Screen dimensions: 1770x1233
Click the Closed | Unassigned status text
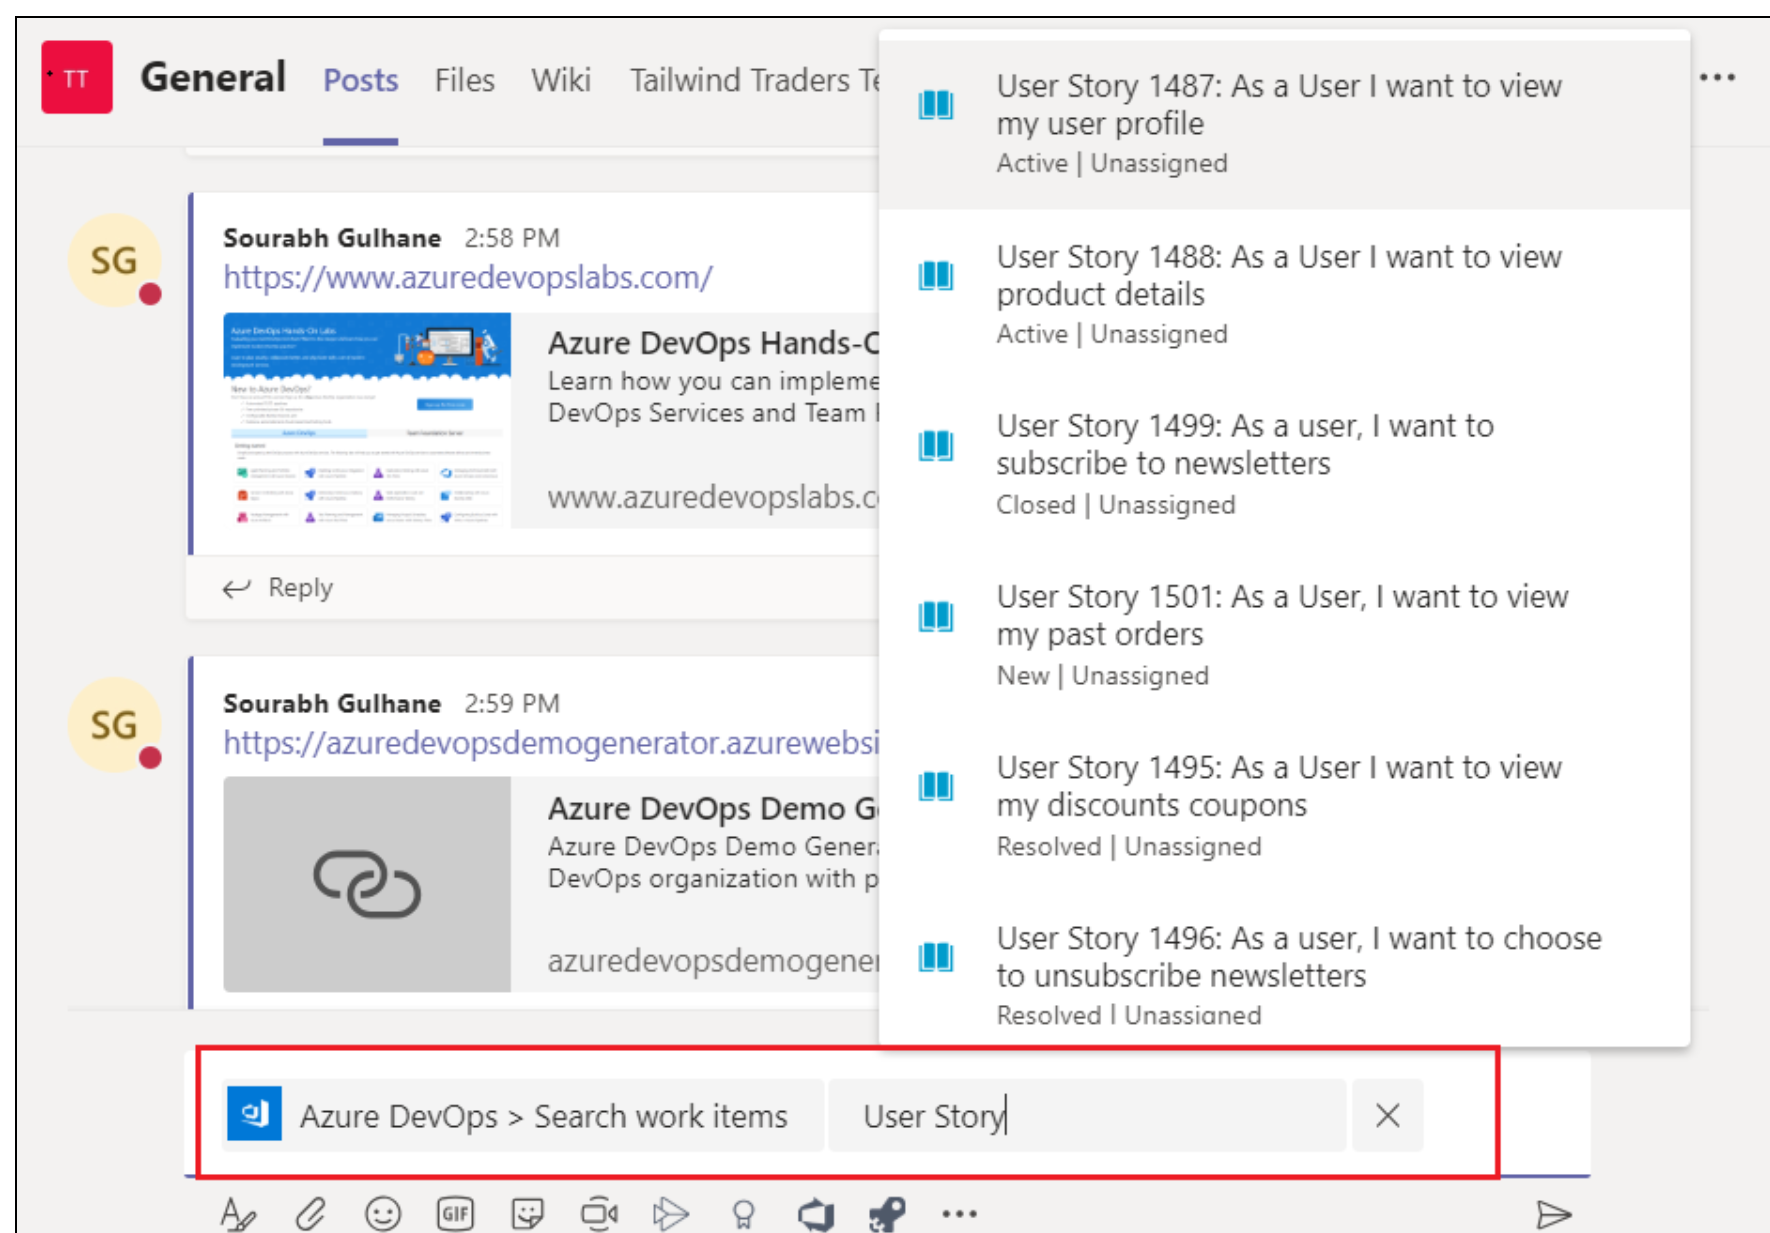click(x=1116, y=505)
